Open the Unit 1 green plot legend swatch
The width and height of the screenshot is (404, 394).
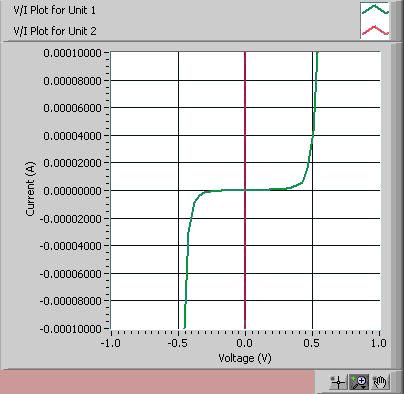375,10
